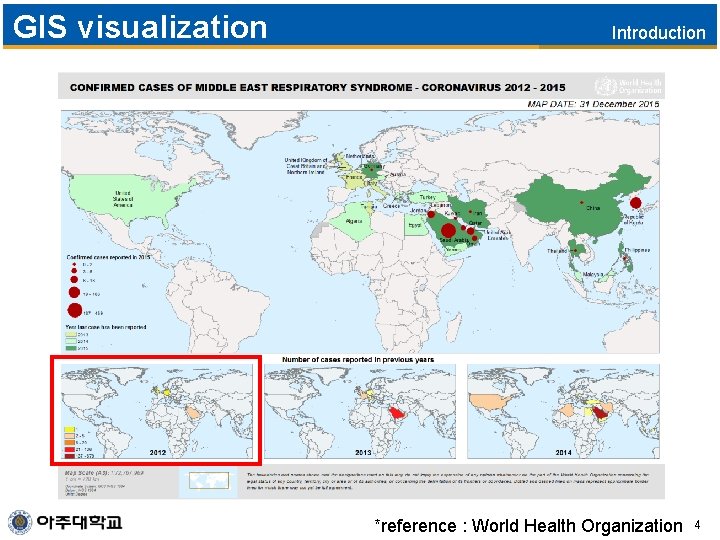Click the 'CONFIRMED CASES OF MIDDLE EAST RESPIRATORY SYNDROME' heading
Screen dimensions: 720x540
(x=318, y=87)
